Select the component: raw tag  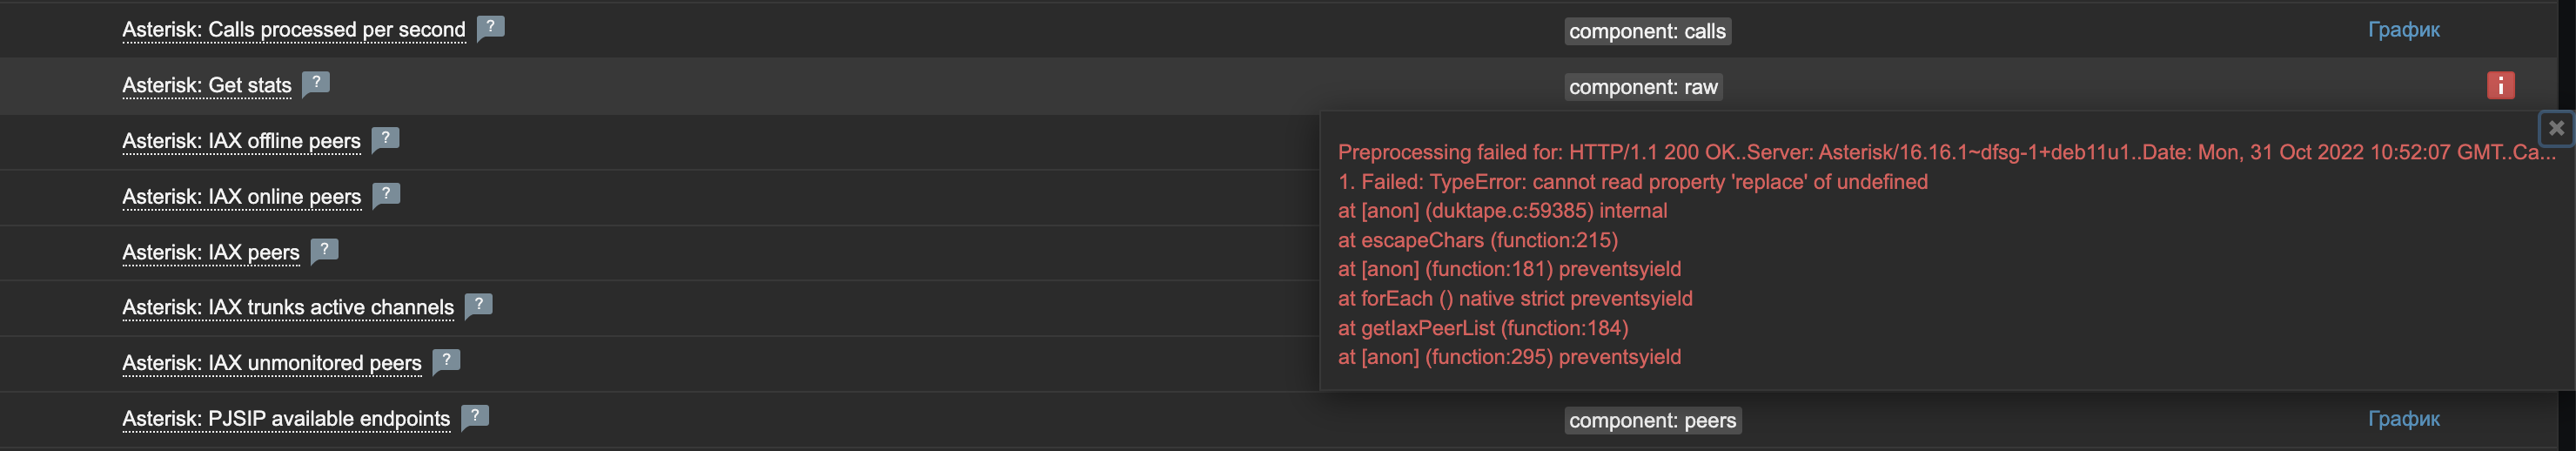1643,87
